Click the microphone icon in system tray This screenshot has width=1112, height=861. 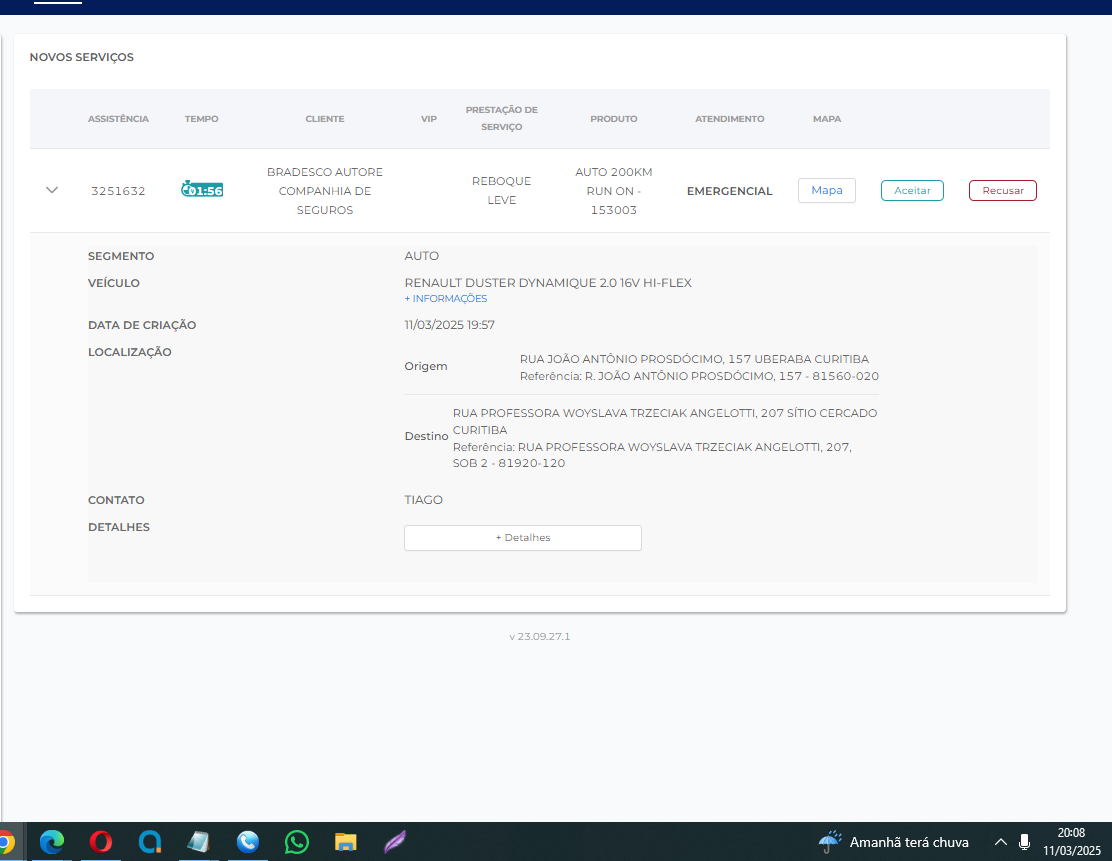(x=1024, y=842)
